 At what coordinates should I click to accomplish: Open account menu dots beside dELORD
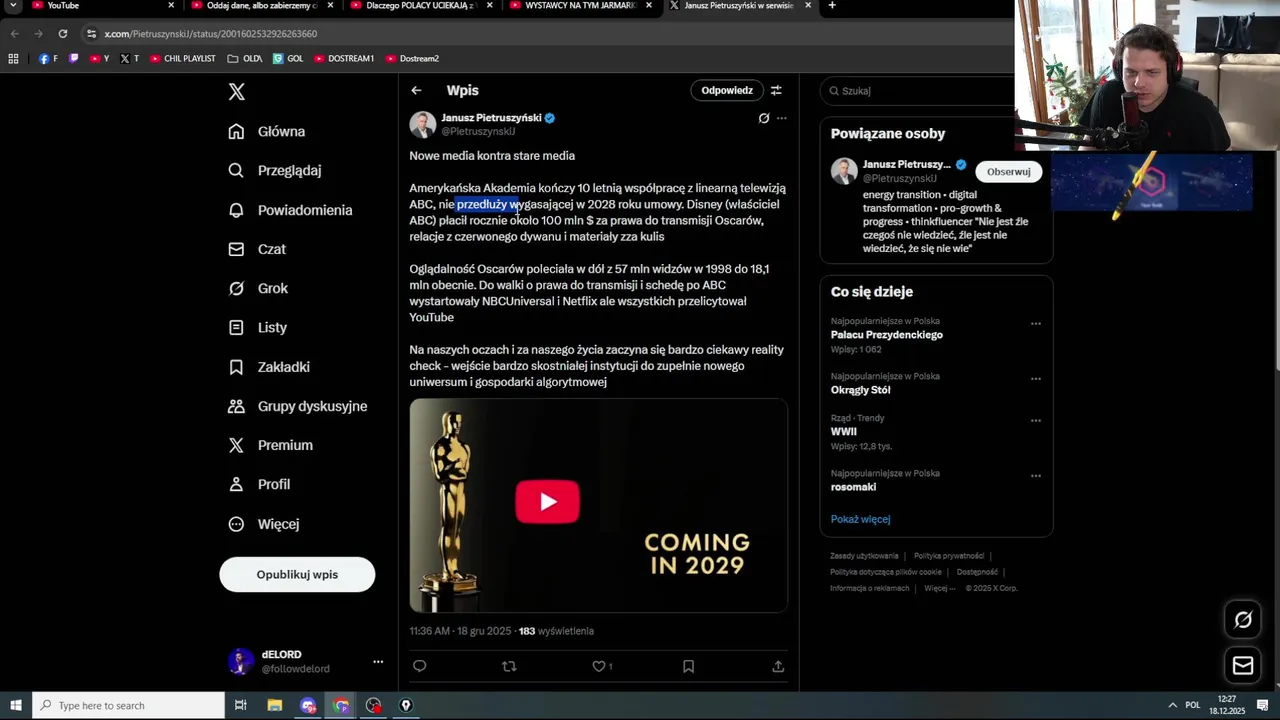pyautogui.click(x=378, y=662)
